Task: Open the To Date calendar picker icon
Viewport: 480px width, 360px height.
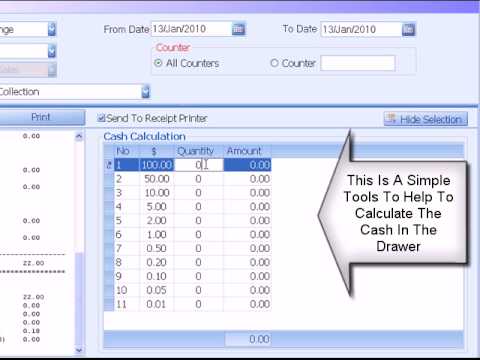Action: pyautogui.click(x=409, y=30)
